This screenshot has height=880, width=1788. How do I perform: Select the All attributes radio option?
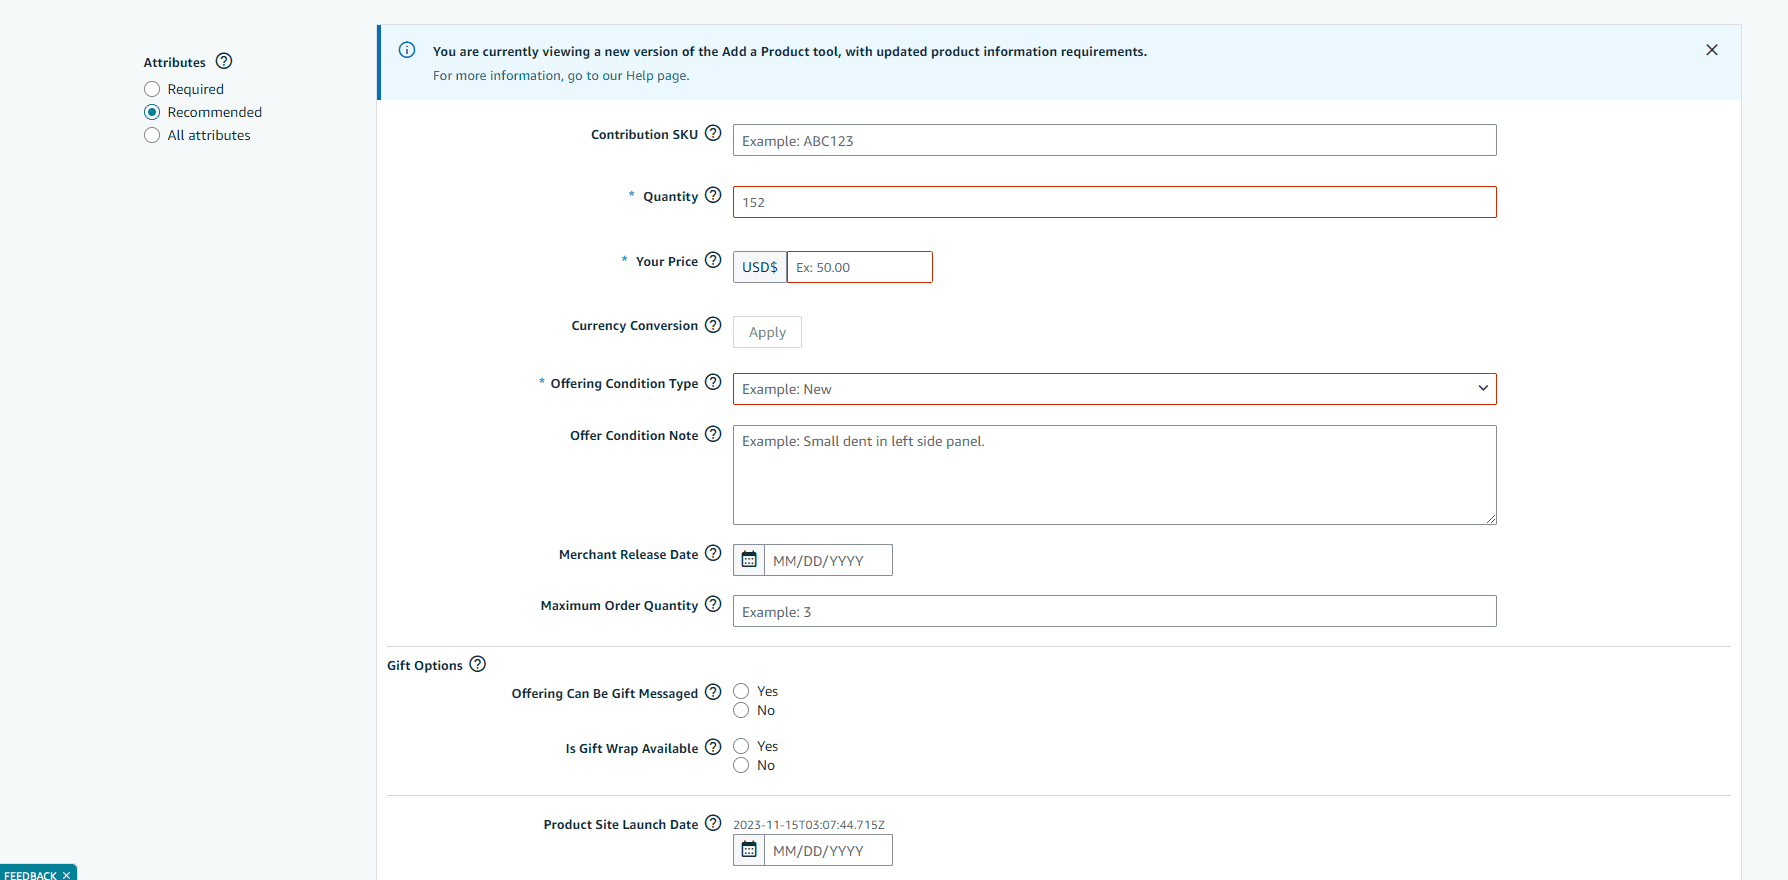click(x=152, y=135)
